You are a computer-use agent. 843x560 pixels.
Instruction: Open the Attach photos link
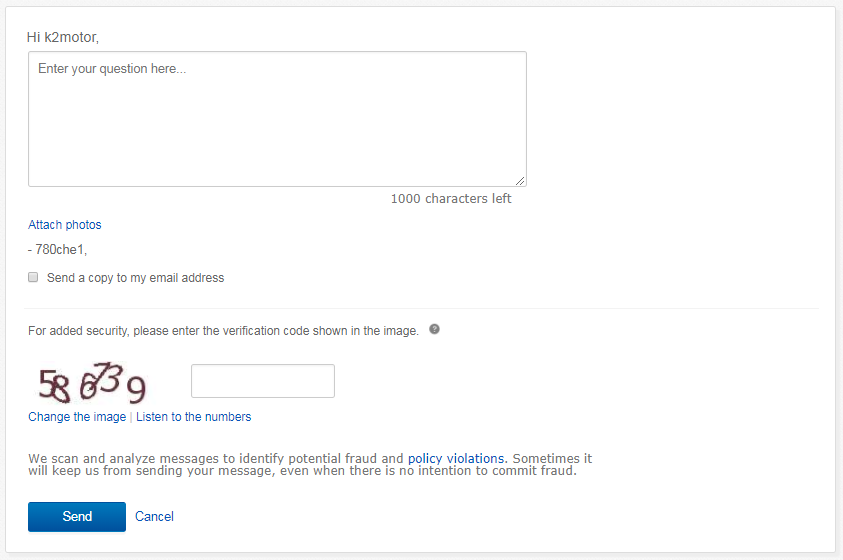(x=65, y=225)
